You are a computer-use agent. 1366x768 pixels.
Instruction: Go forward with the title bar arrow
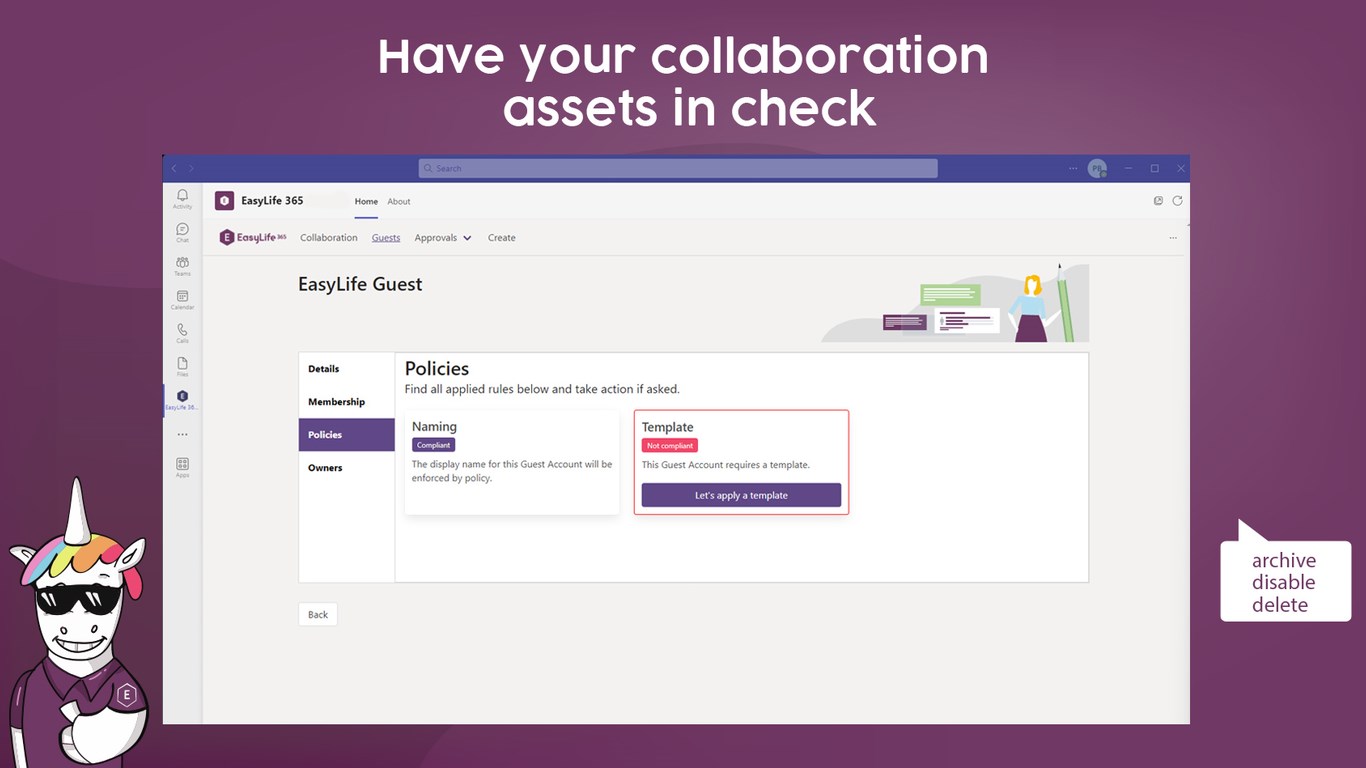click(192, 168)
